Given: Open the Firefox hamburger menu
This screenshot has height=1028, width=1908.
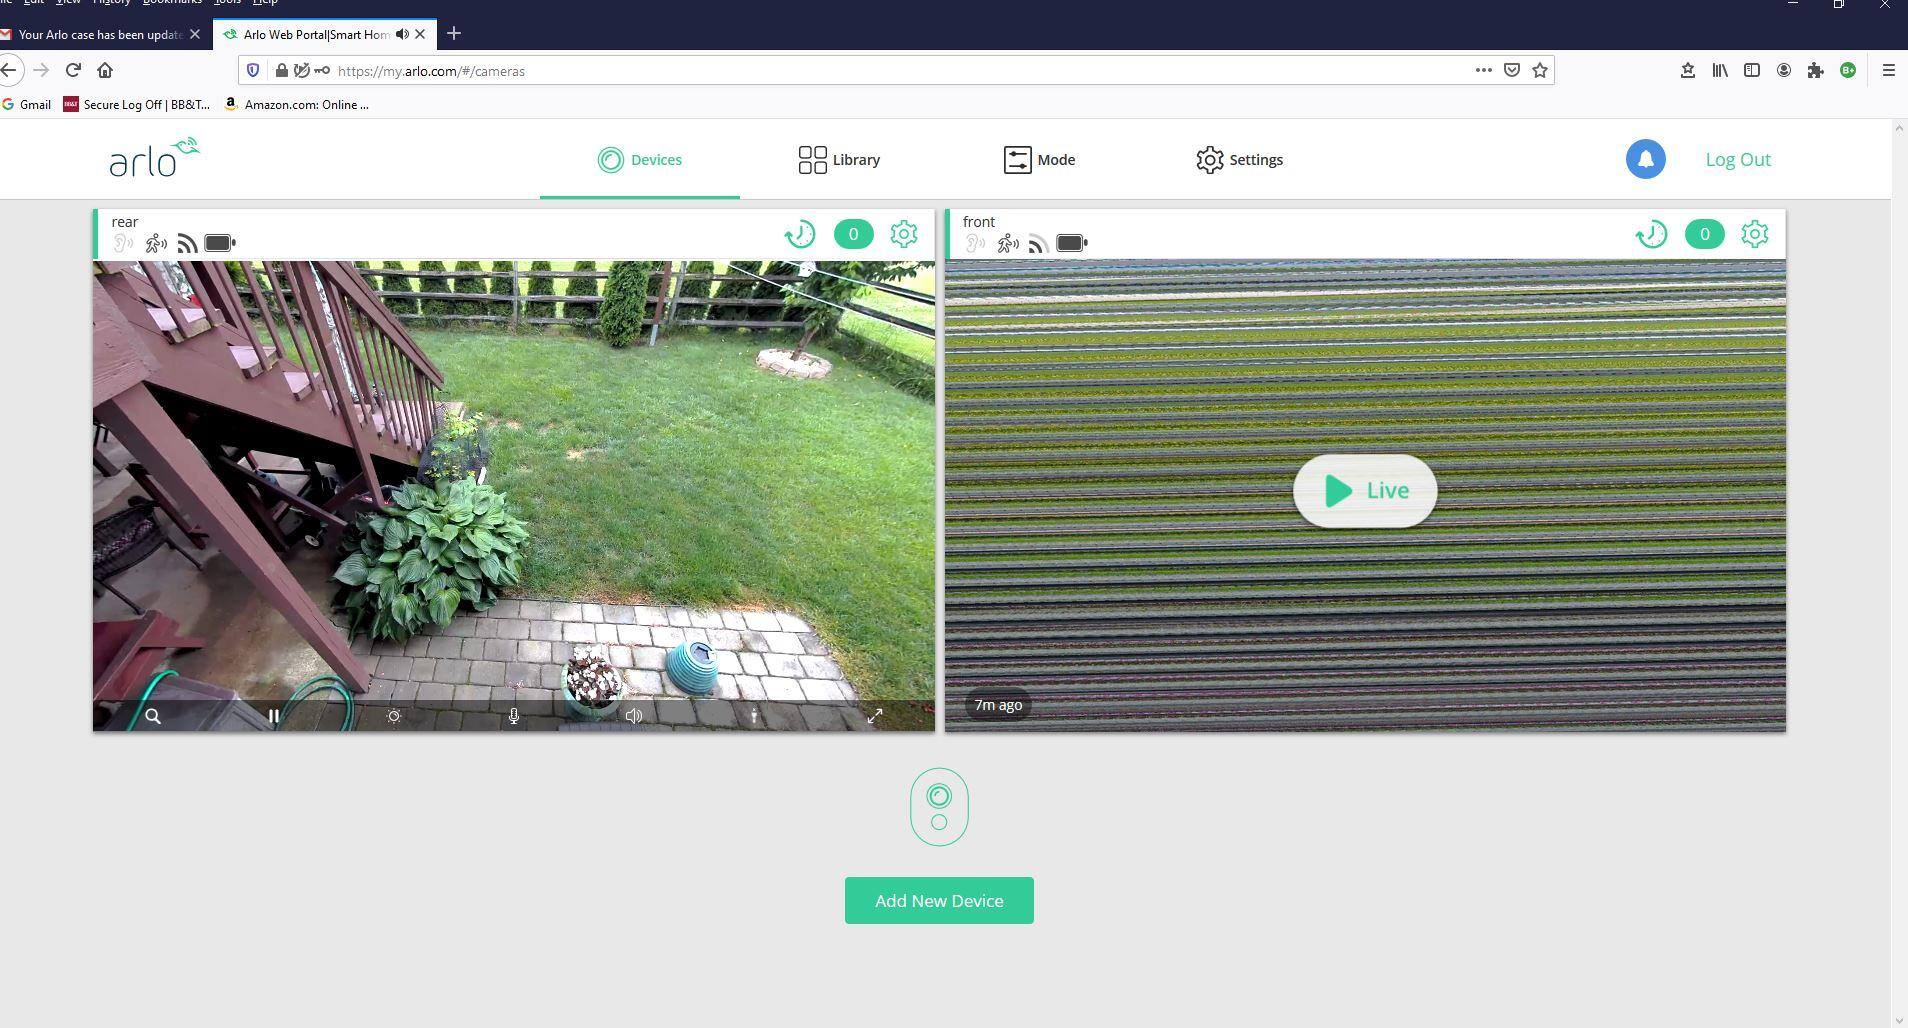Looking at the screenshot, I should (1888, 70).
